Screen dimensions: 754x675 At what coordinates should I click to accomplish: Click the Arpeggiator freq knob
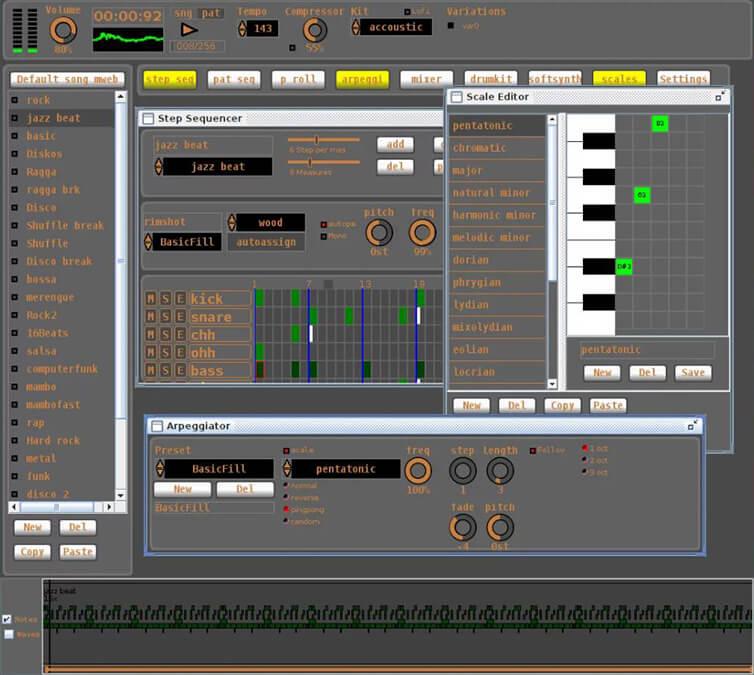418,471
